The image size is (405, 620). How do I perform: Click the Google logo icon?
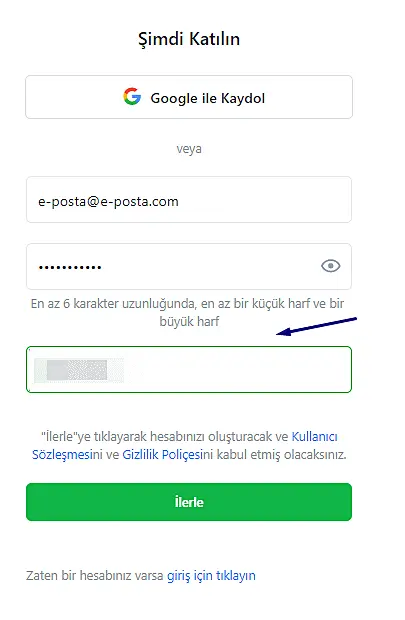132,96
